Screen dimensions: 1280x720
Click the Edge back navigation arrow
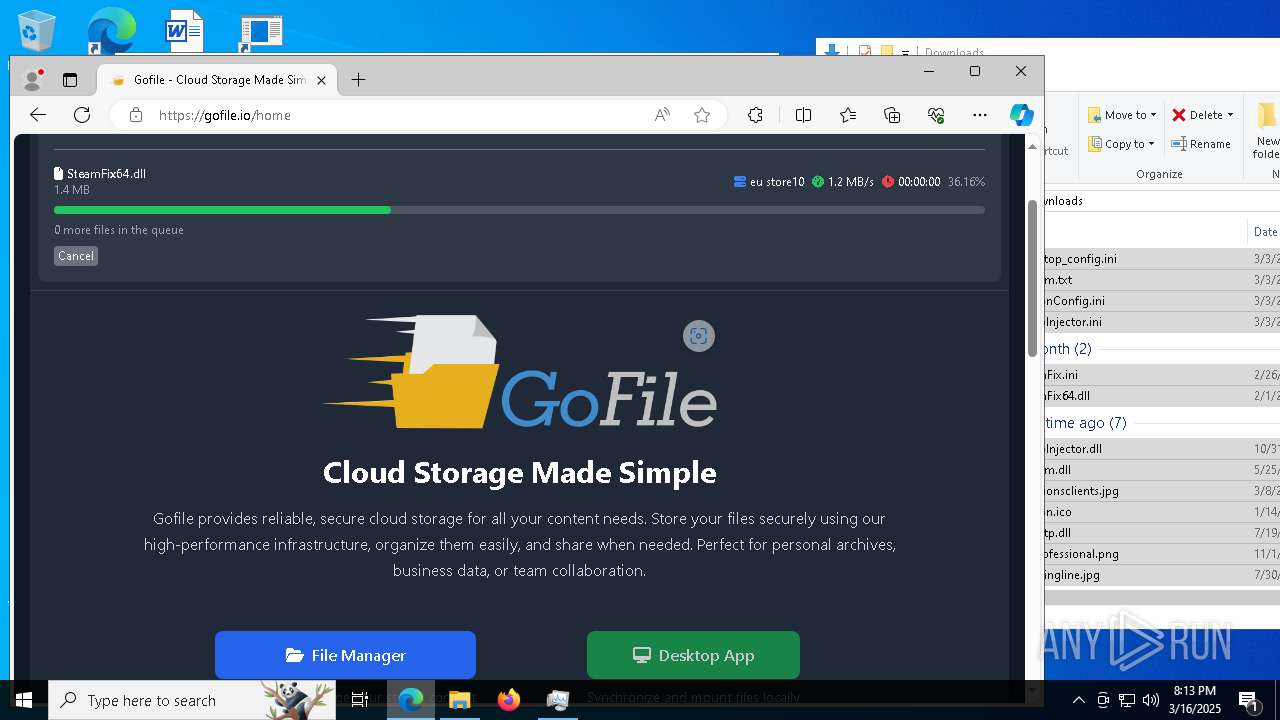tap(38, 115)
